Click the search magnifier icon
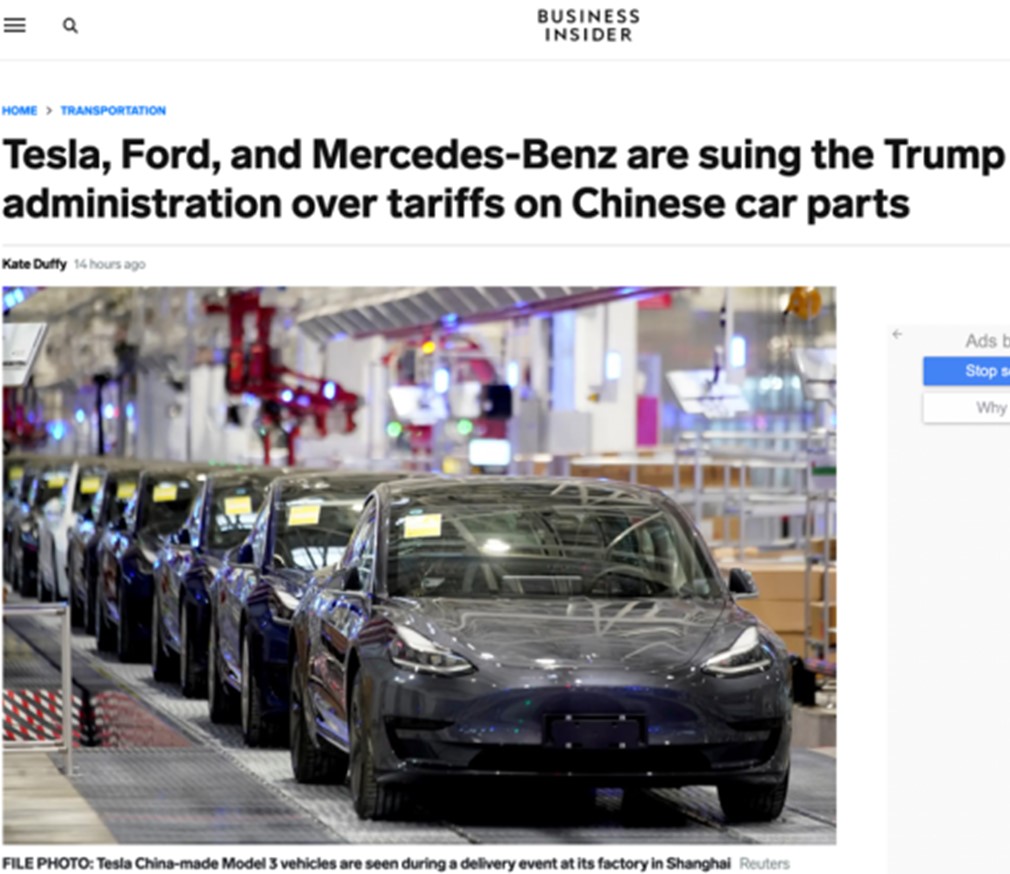Screen dimensions: 1010x874 (70, 26)
